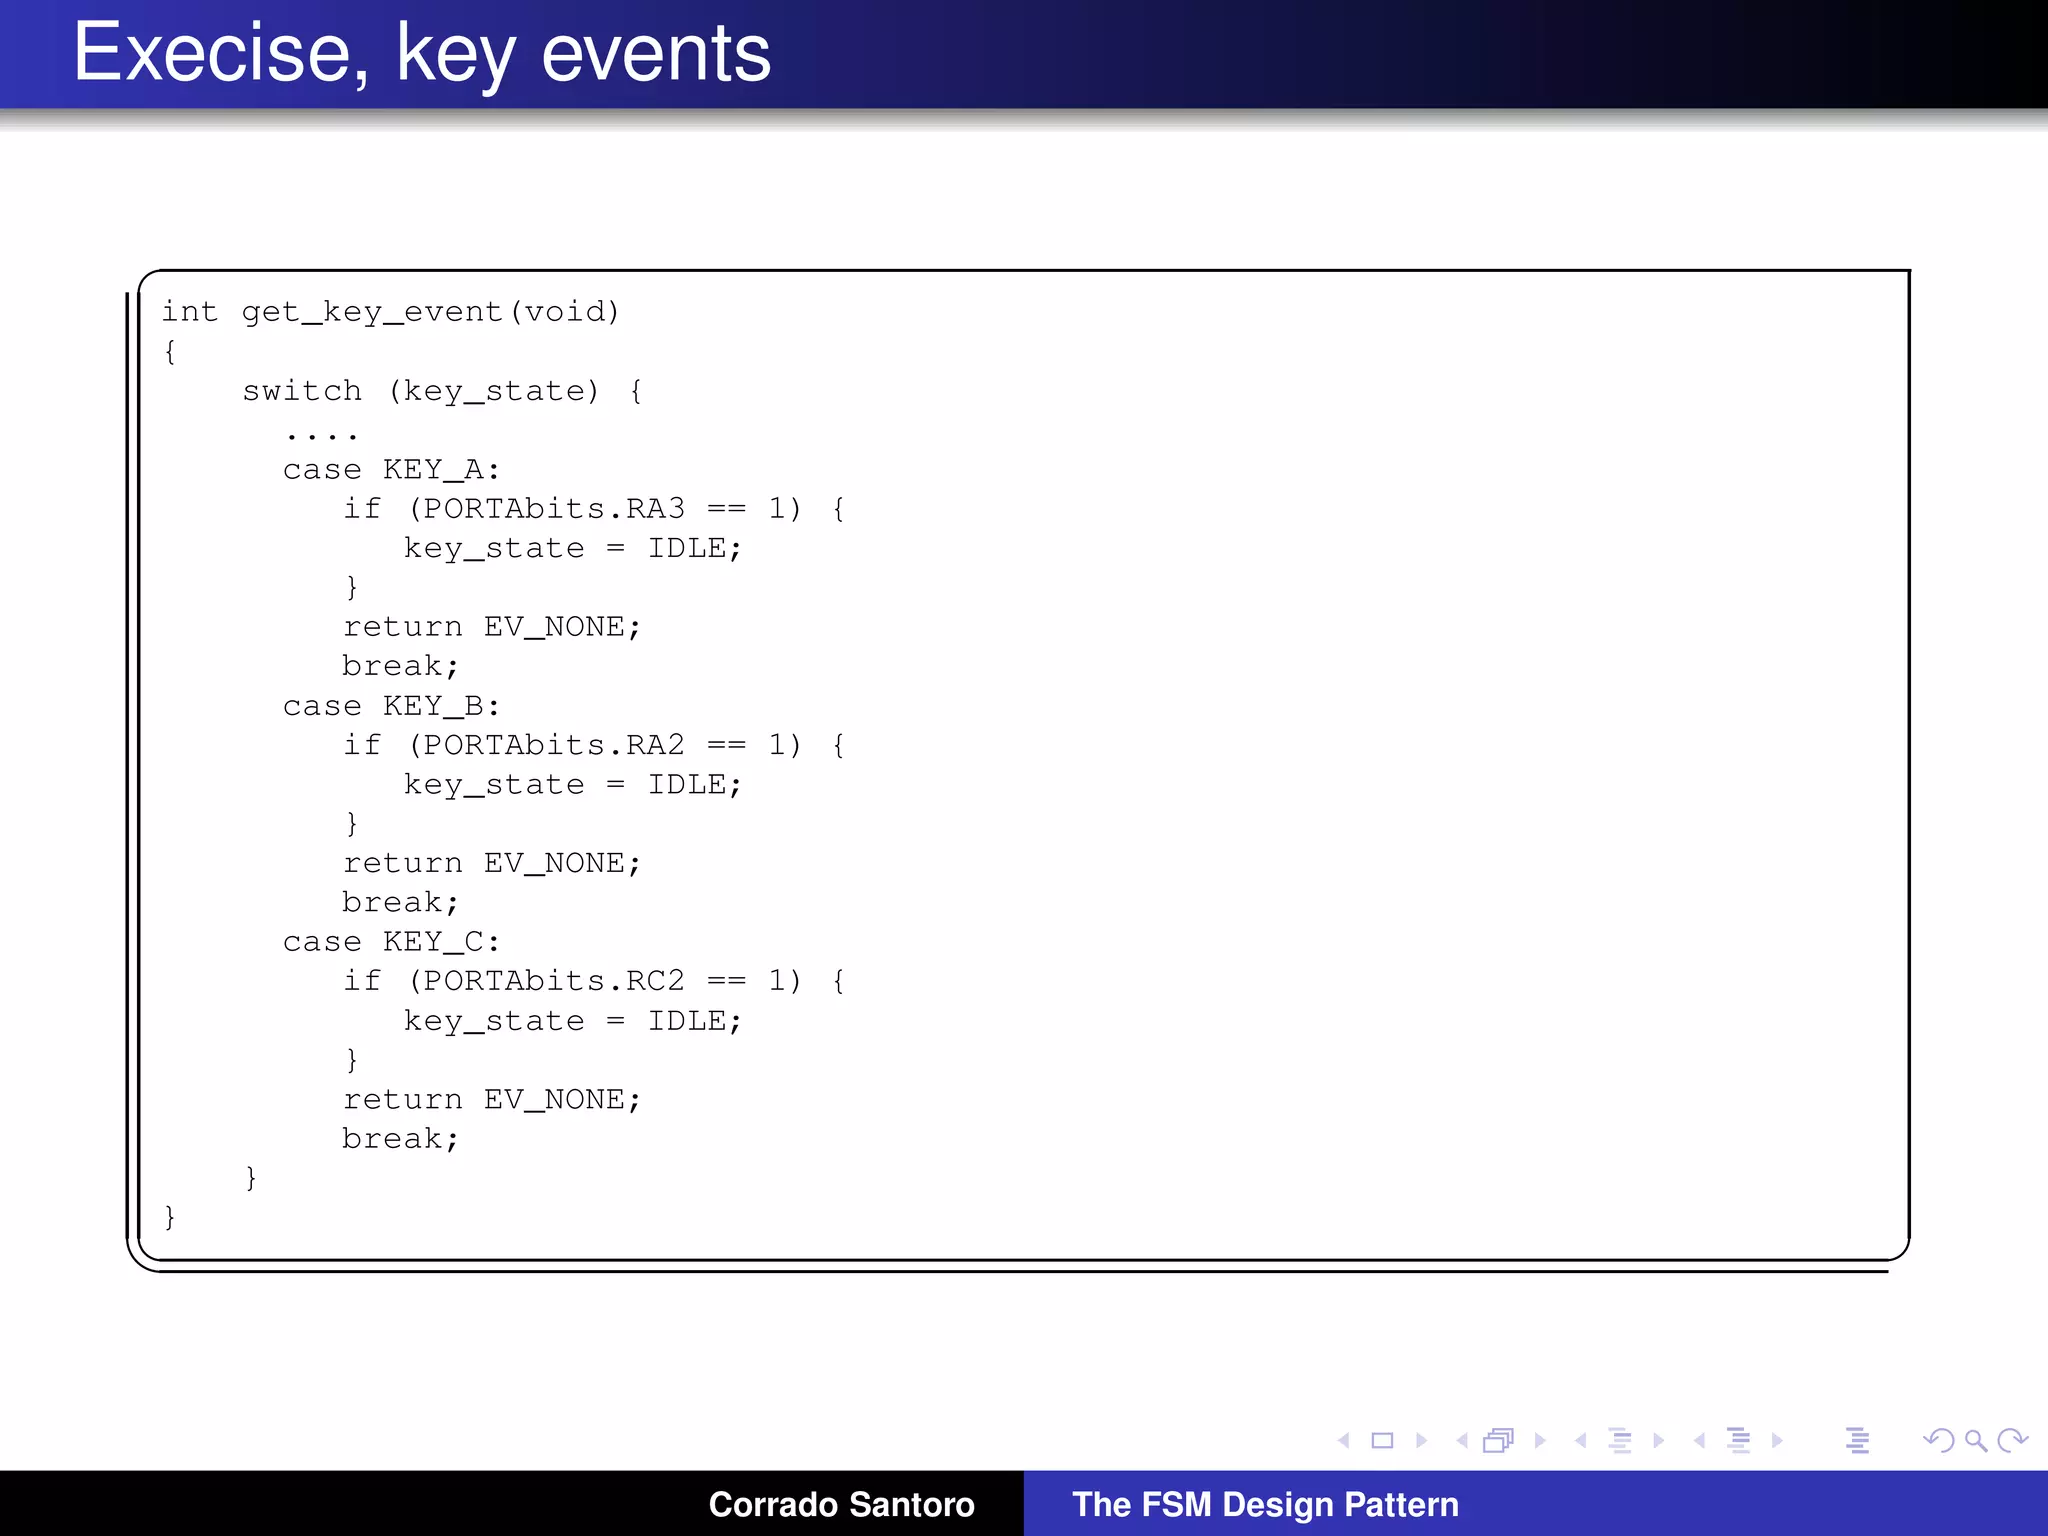The image size is (2048, 1536).
Task: Click key_state = IDLE under KEY_C
Action: (573, 1021)
